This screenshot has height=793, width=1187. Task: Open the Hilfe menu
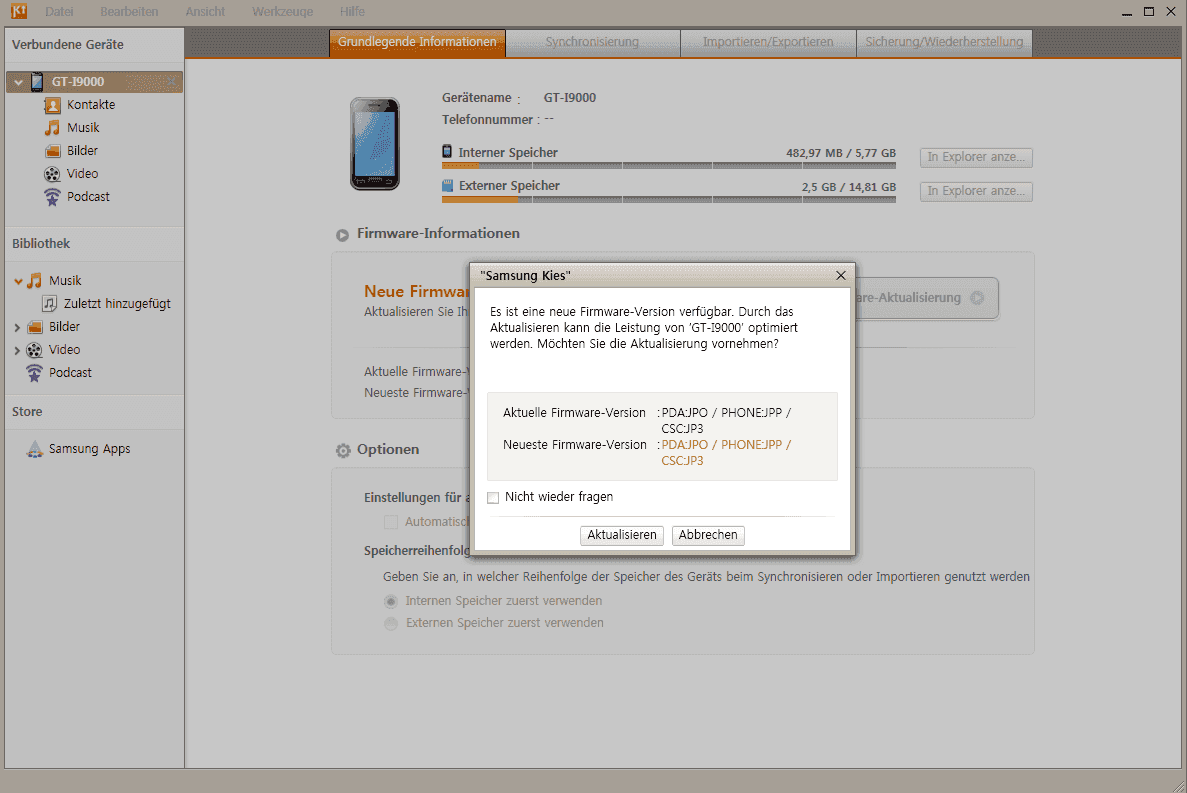tap(352, 11)
